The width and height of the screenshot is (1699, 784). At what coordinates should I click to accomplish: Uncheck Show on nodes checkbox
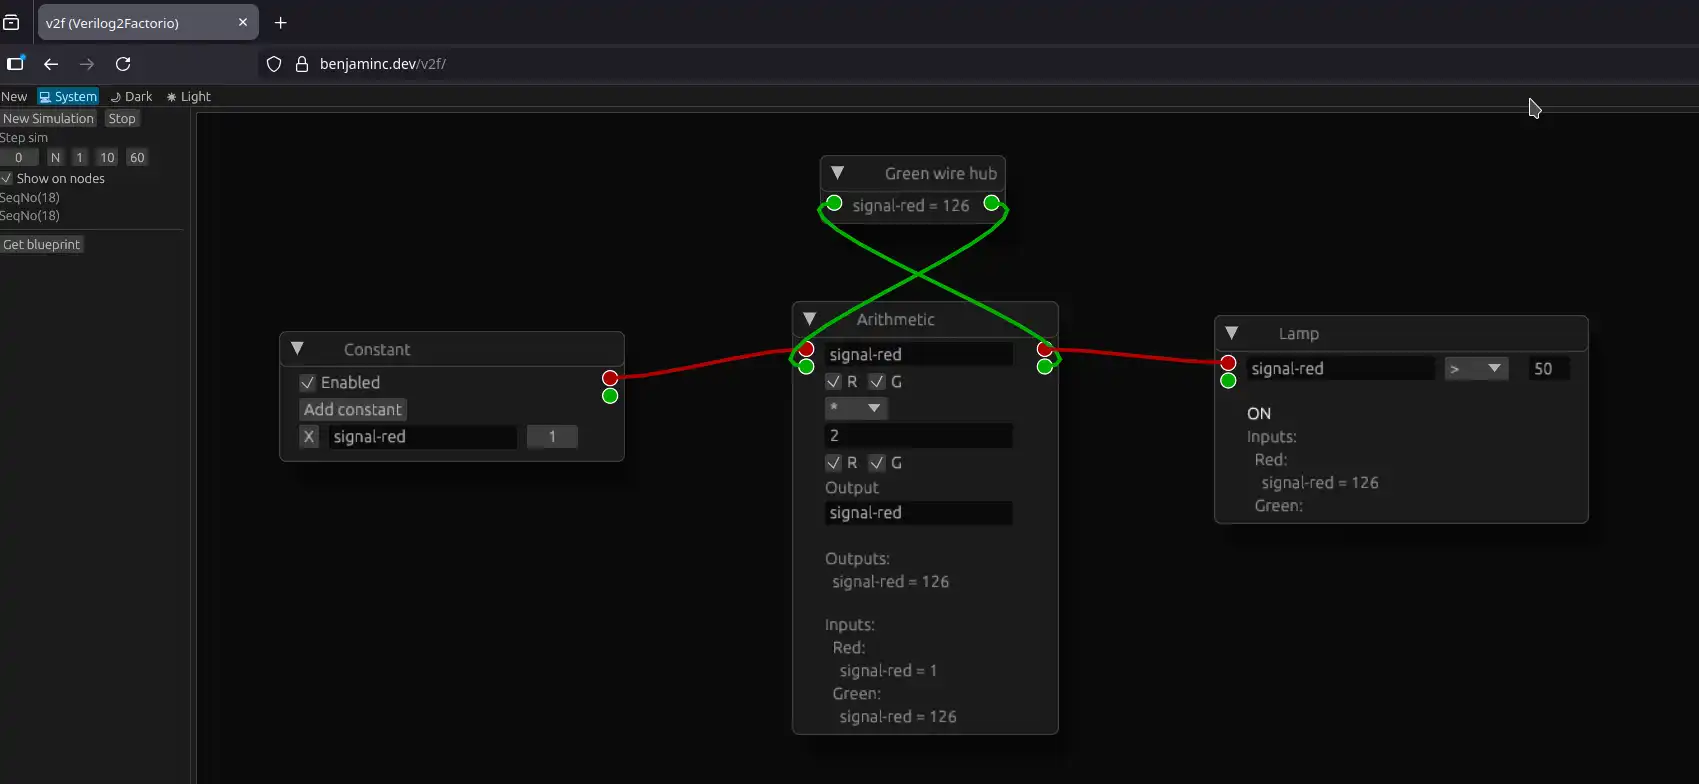(7, 178)
